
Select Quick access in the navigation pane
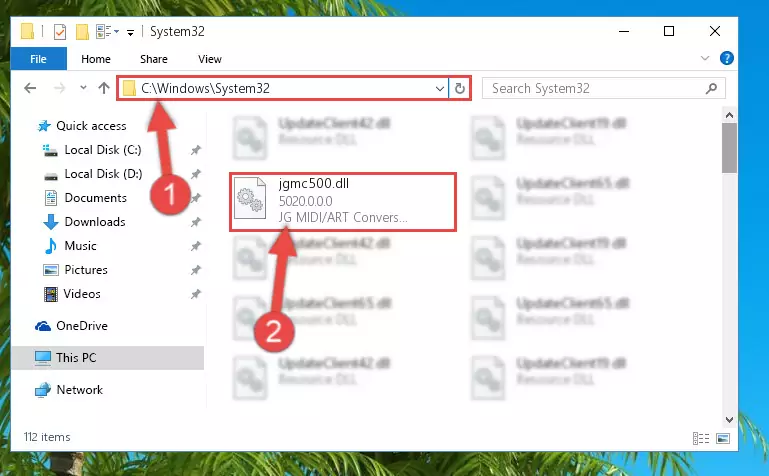[91, 126]
